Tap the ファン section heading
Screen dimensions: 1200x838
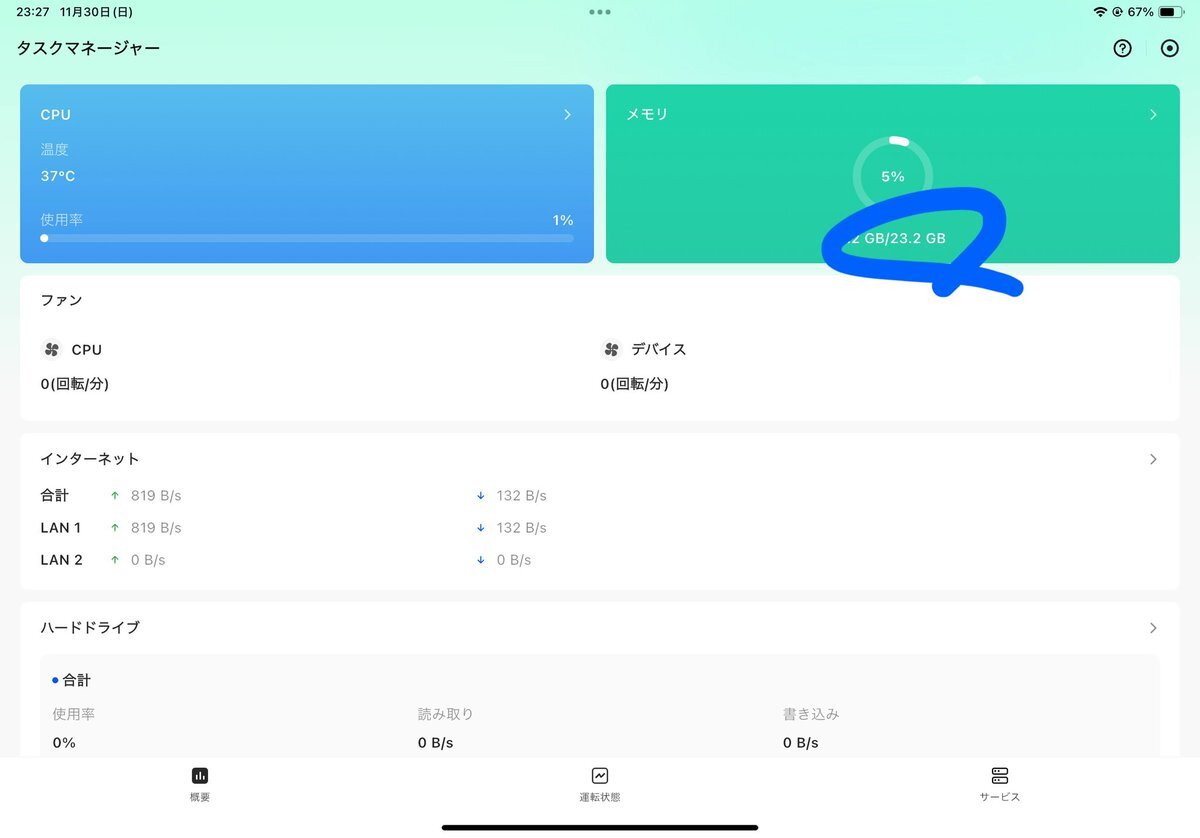click(x=61, y=300)
